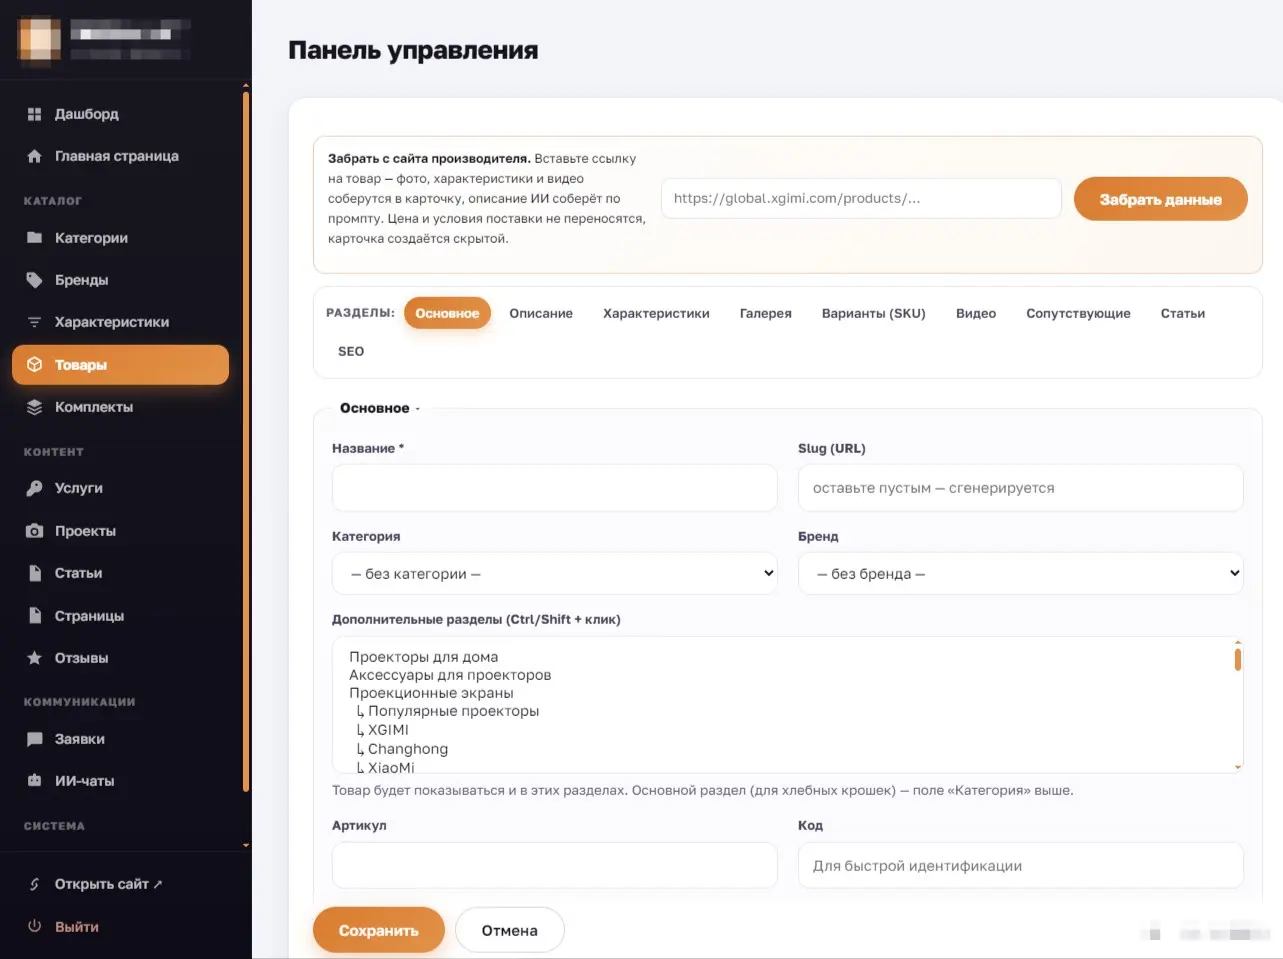Click the star icon next to Отзывы

point(34,658)
